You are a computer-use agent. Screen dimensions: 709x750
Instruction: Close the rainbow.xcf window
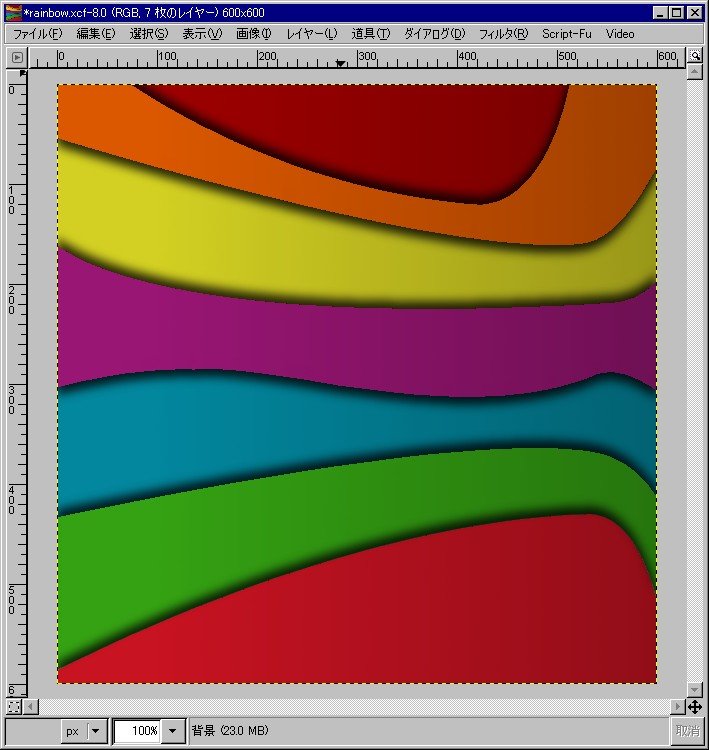pyautogui.click(x=695, y=13)
